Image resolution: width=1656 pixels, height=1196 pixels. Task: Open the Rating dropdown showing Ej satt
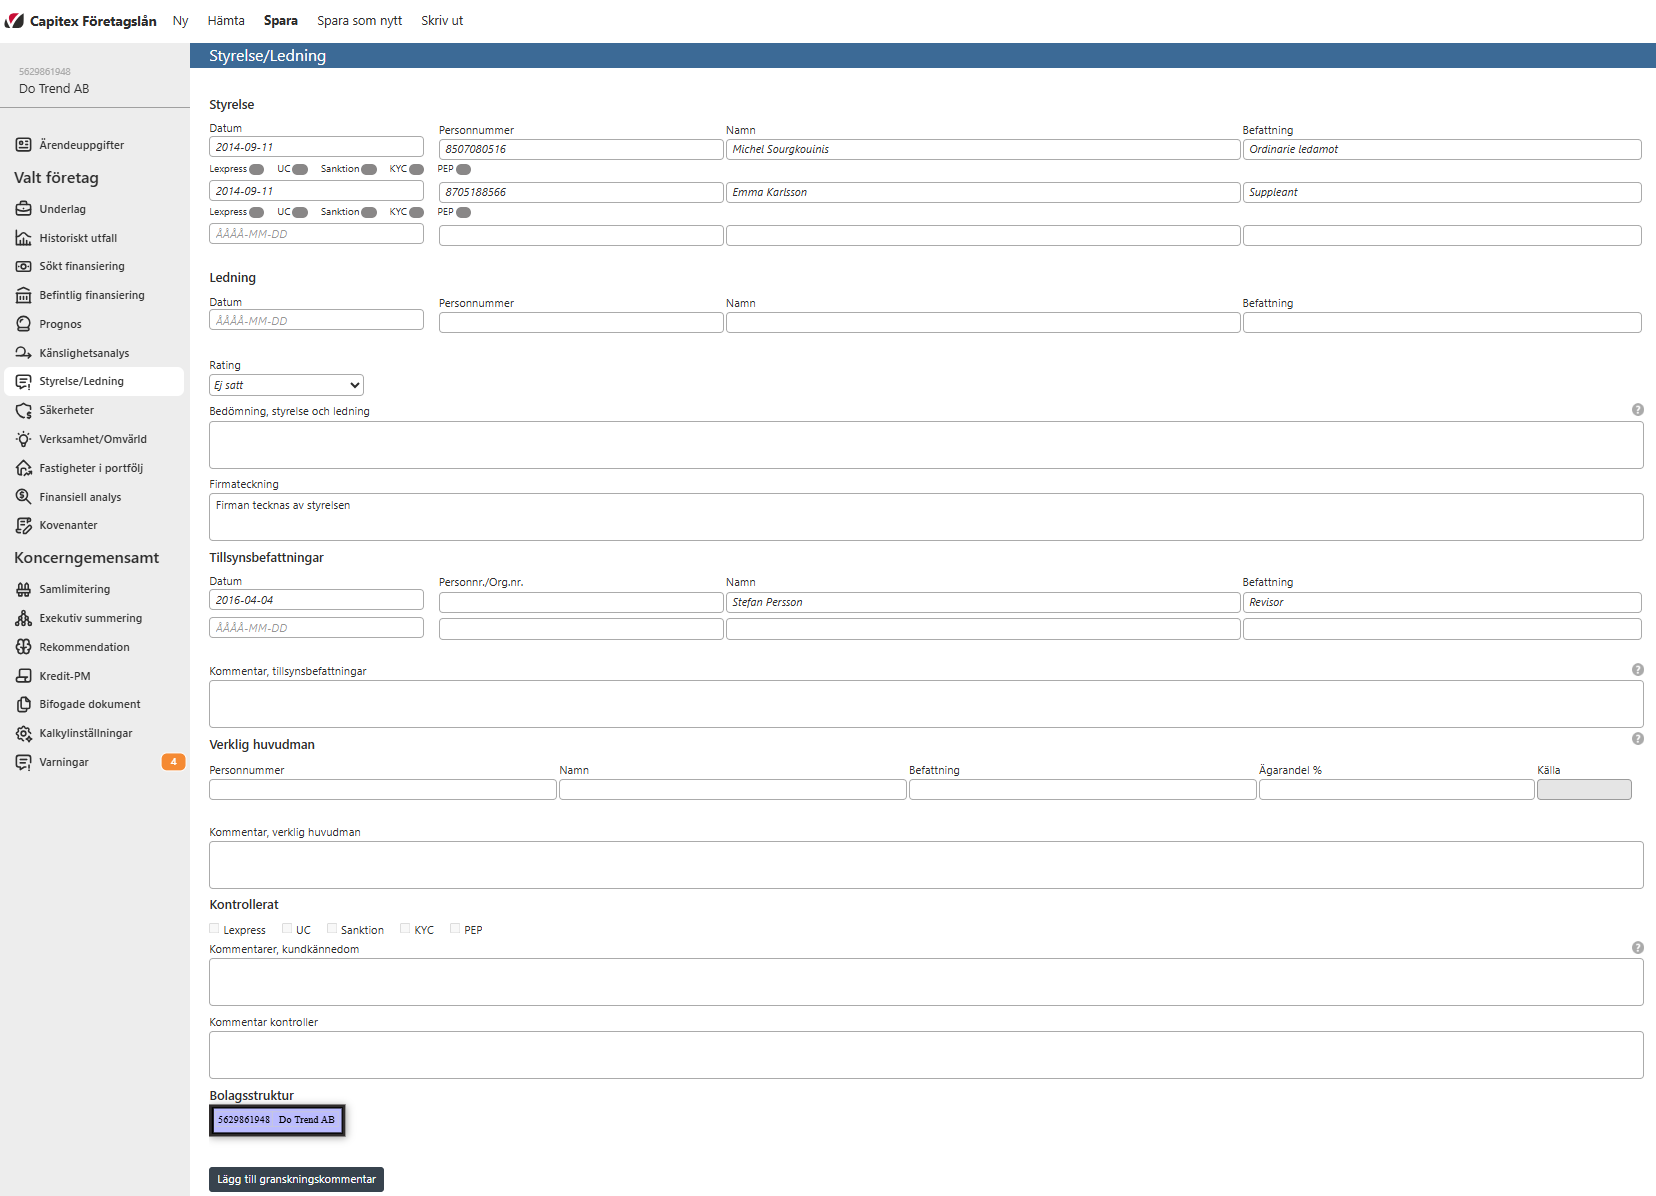286,385
